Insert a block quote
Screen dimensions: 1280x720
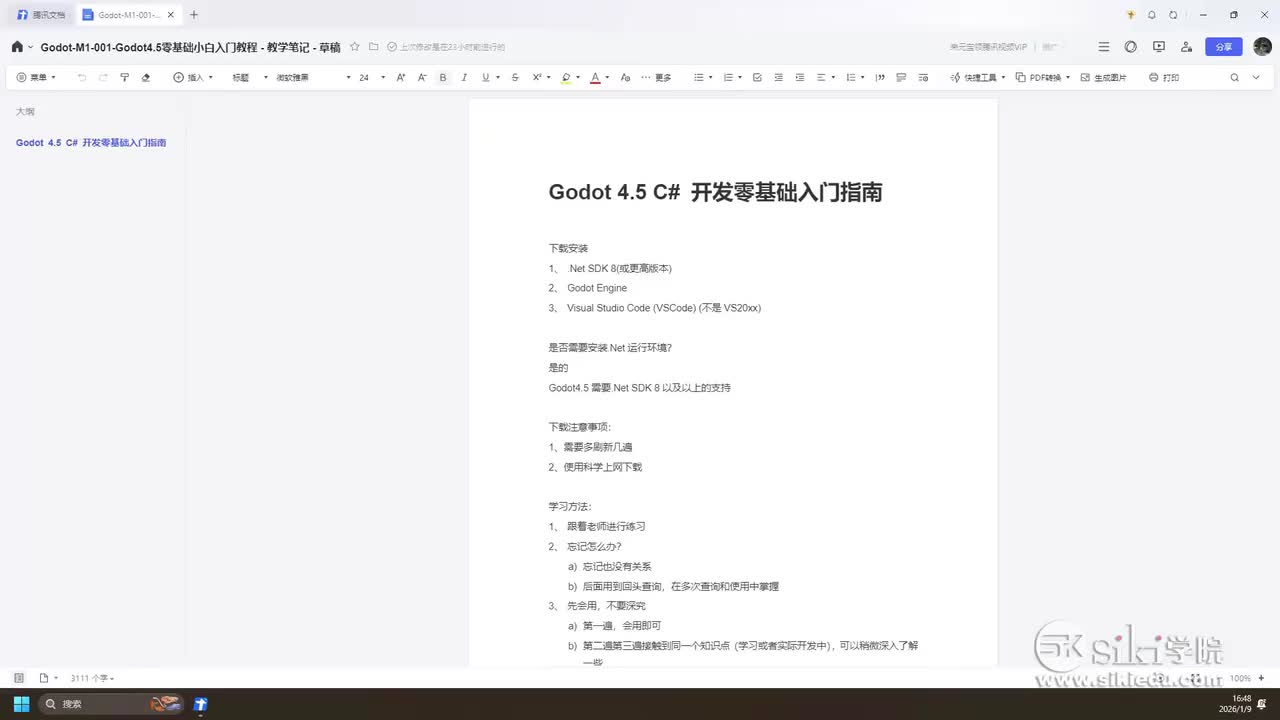(x=880, y=77)
